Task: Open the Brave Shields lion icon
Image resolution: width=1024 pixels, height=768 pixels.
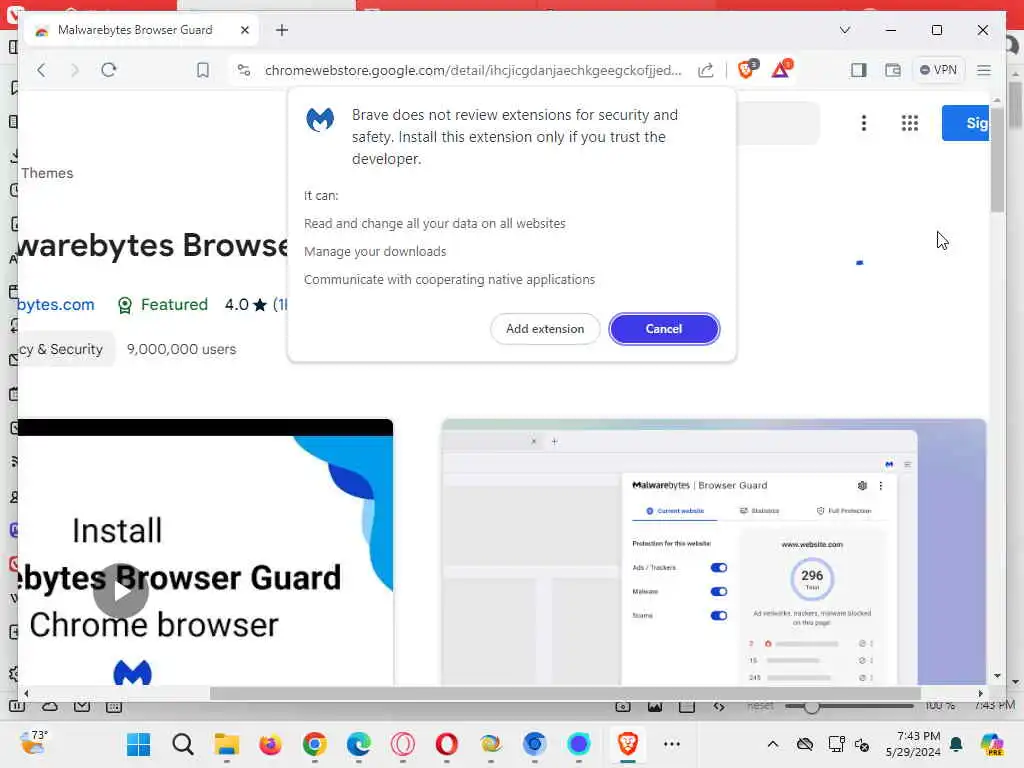Action: (747, 69)
